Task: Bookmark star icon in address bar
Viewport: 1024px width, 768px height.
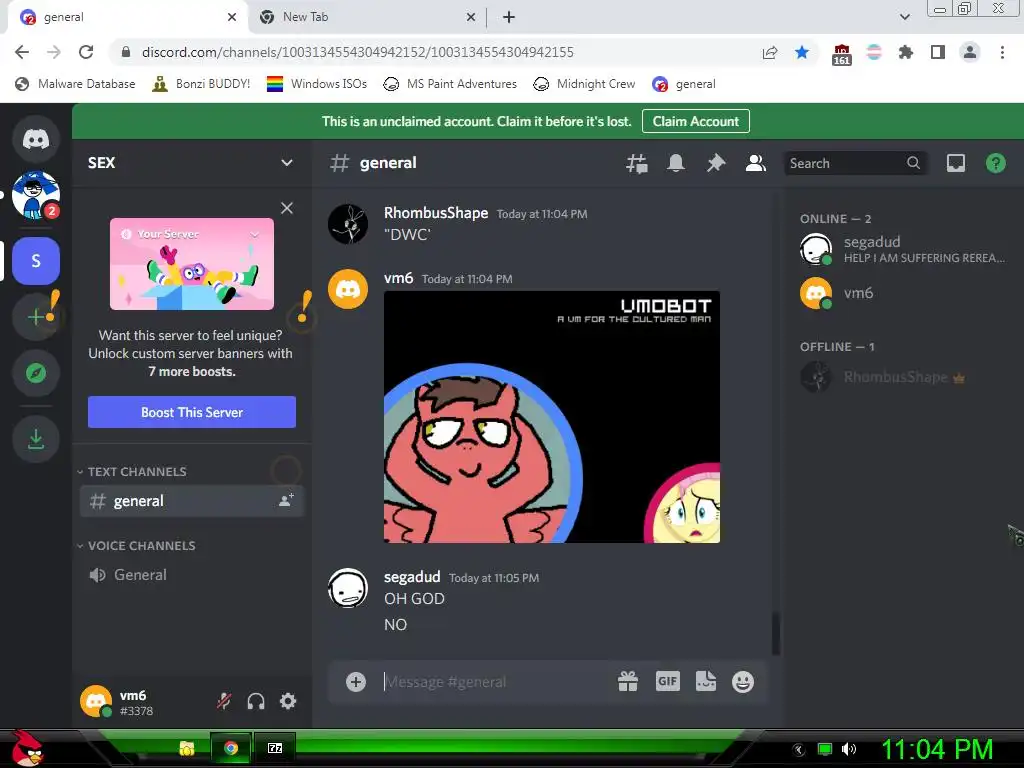Action: pyautogui.click(x=802, y=52)
